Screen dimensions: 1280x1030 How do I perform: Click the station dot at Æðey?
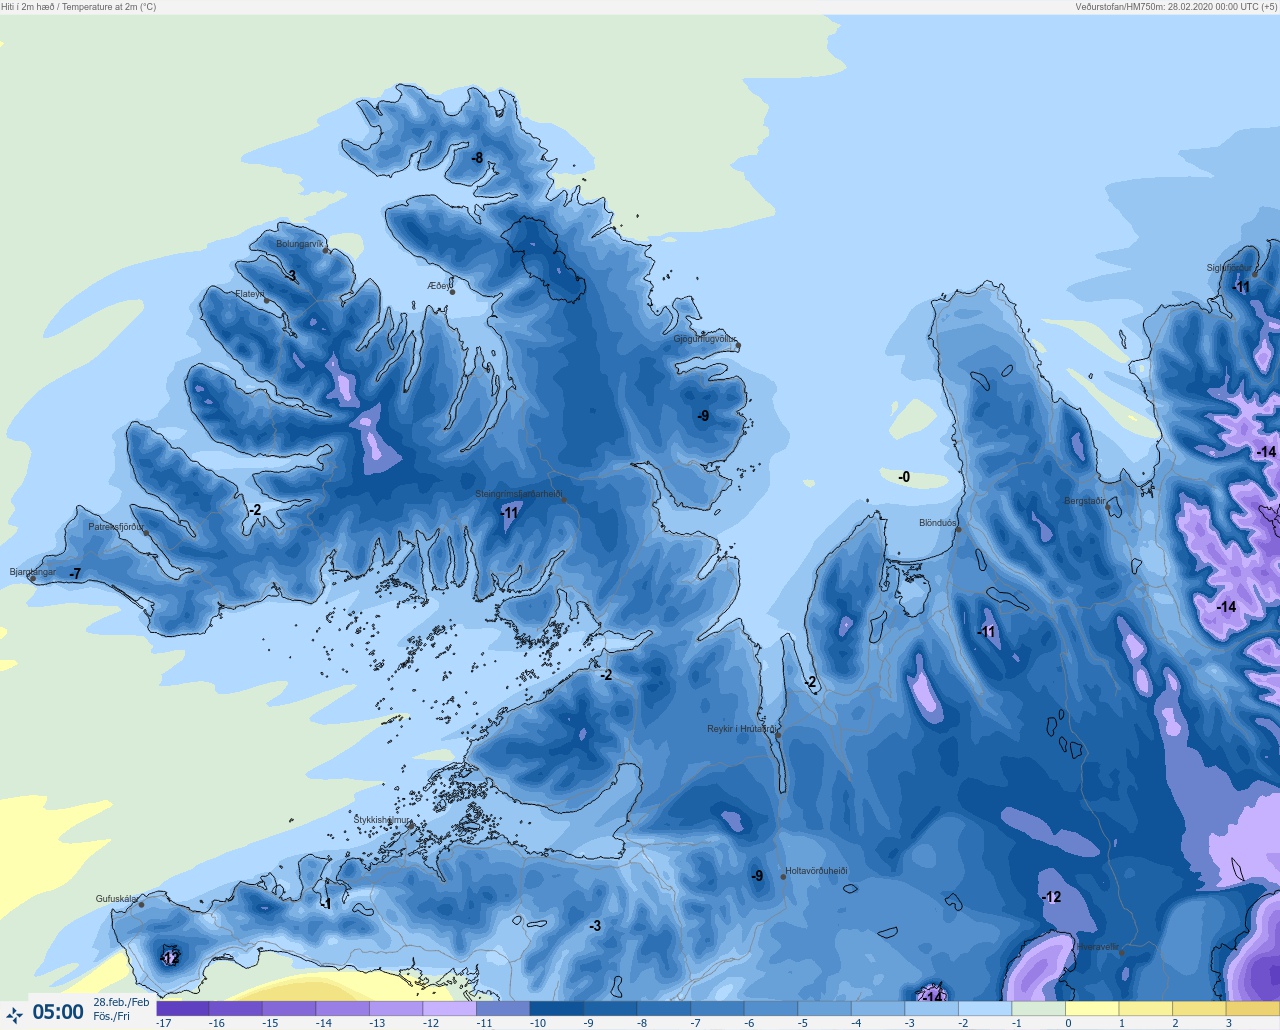click(452, 292)
